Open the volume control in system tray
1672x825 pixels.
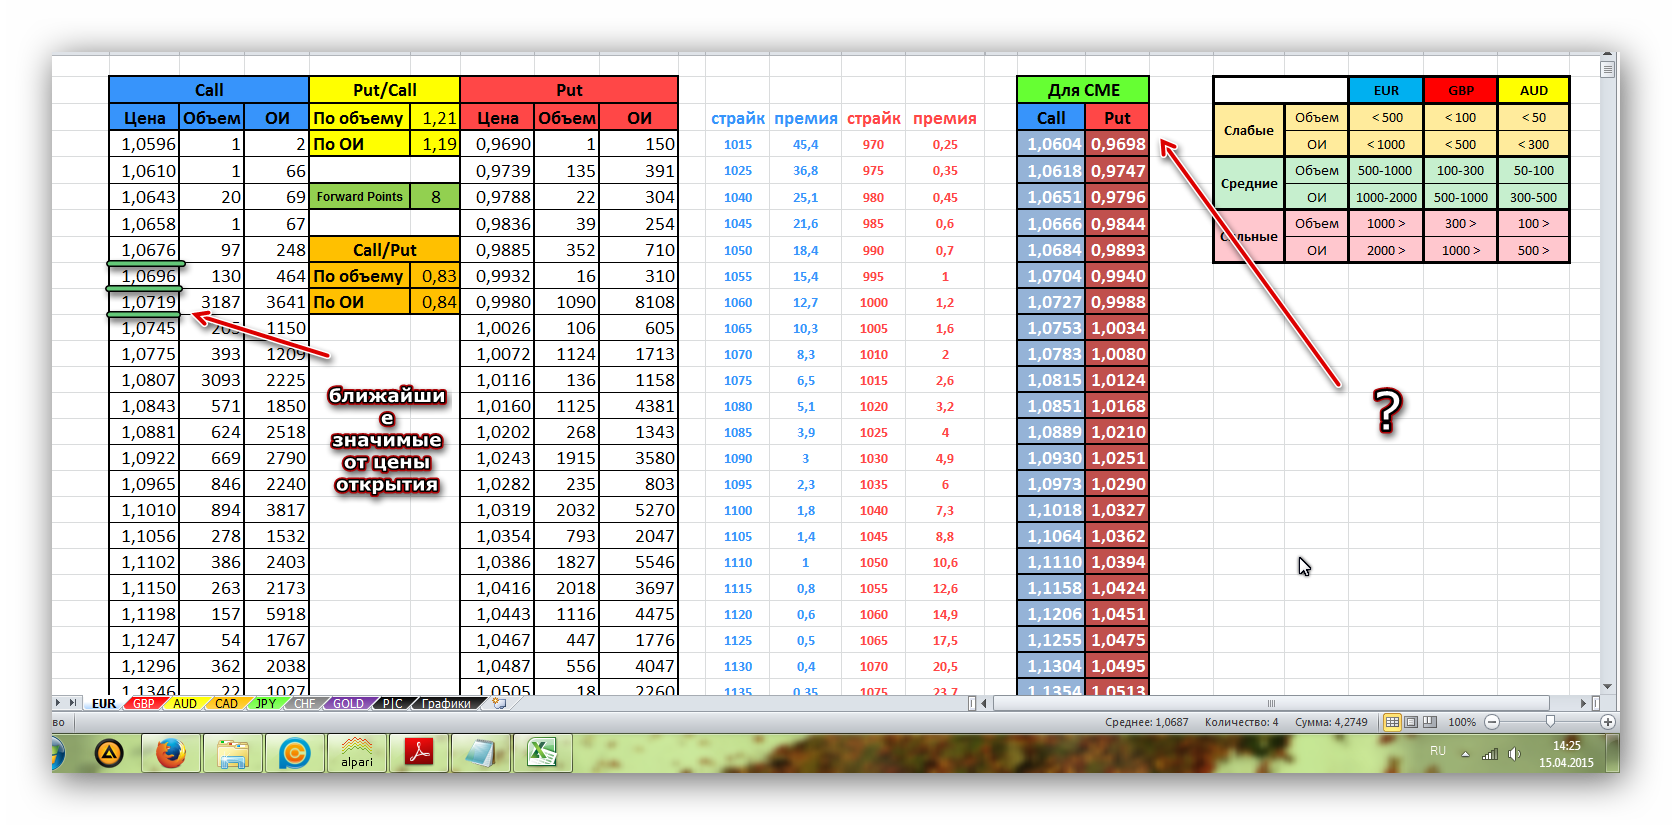point(1514,754)
